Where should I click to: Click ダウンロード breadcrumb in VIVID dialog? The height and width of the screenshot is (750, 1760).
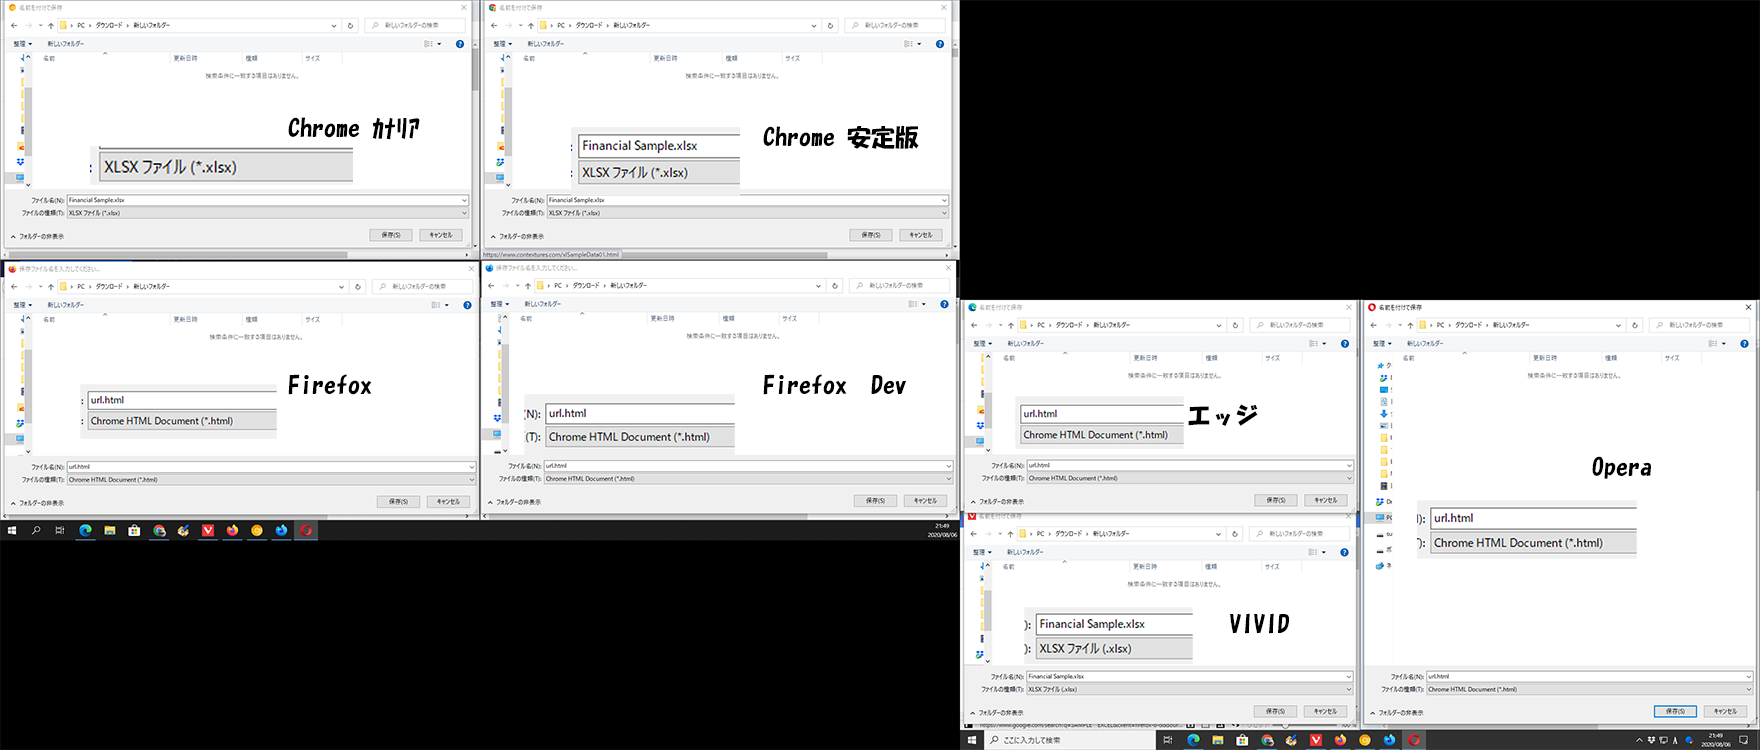[1069, 534]
